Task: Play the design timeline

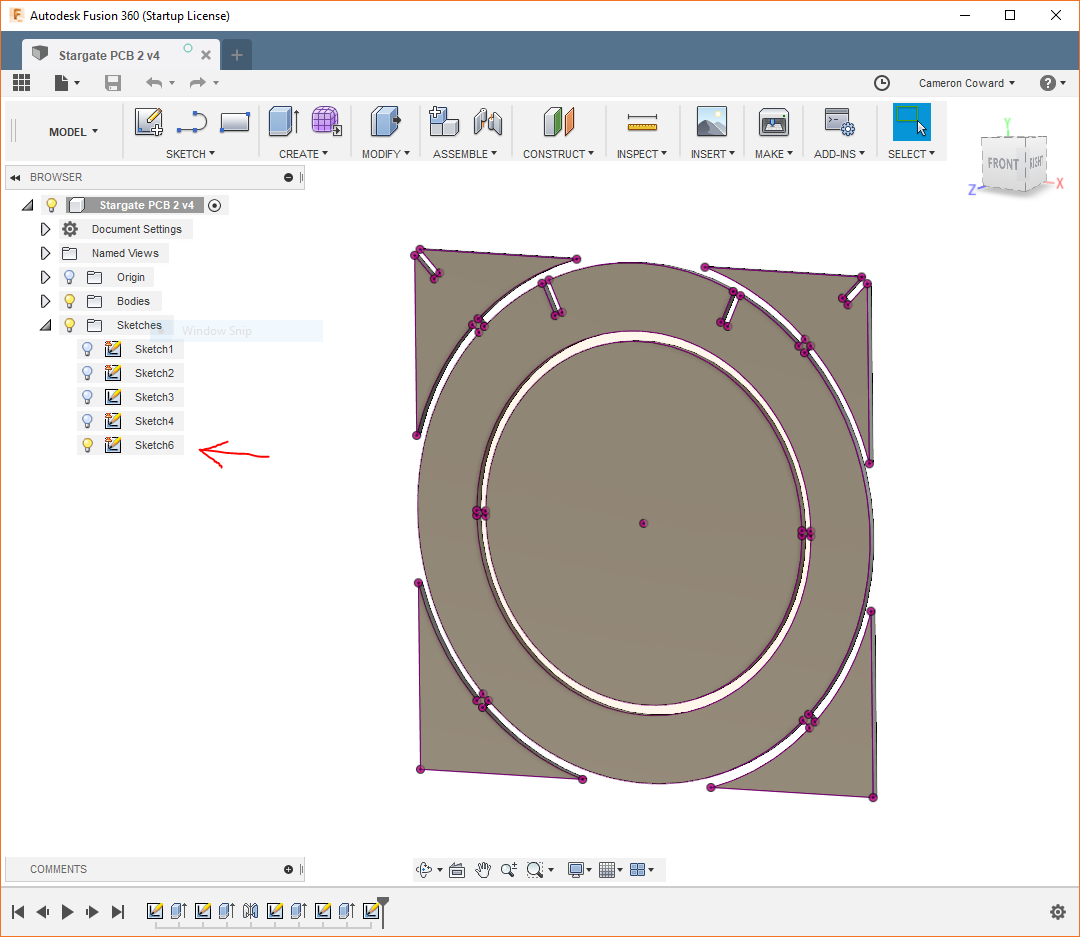Action: pos(67,912)
